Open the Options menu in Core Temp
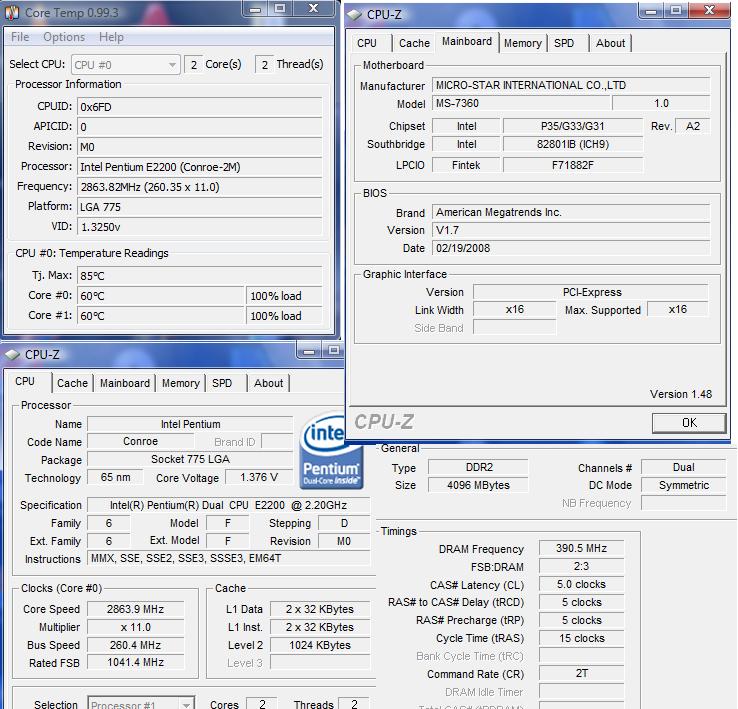 (64, 37)
